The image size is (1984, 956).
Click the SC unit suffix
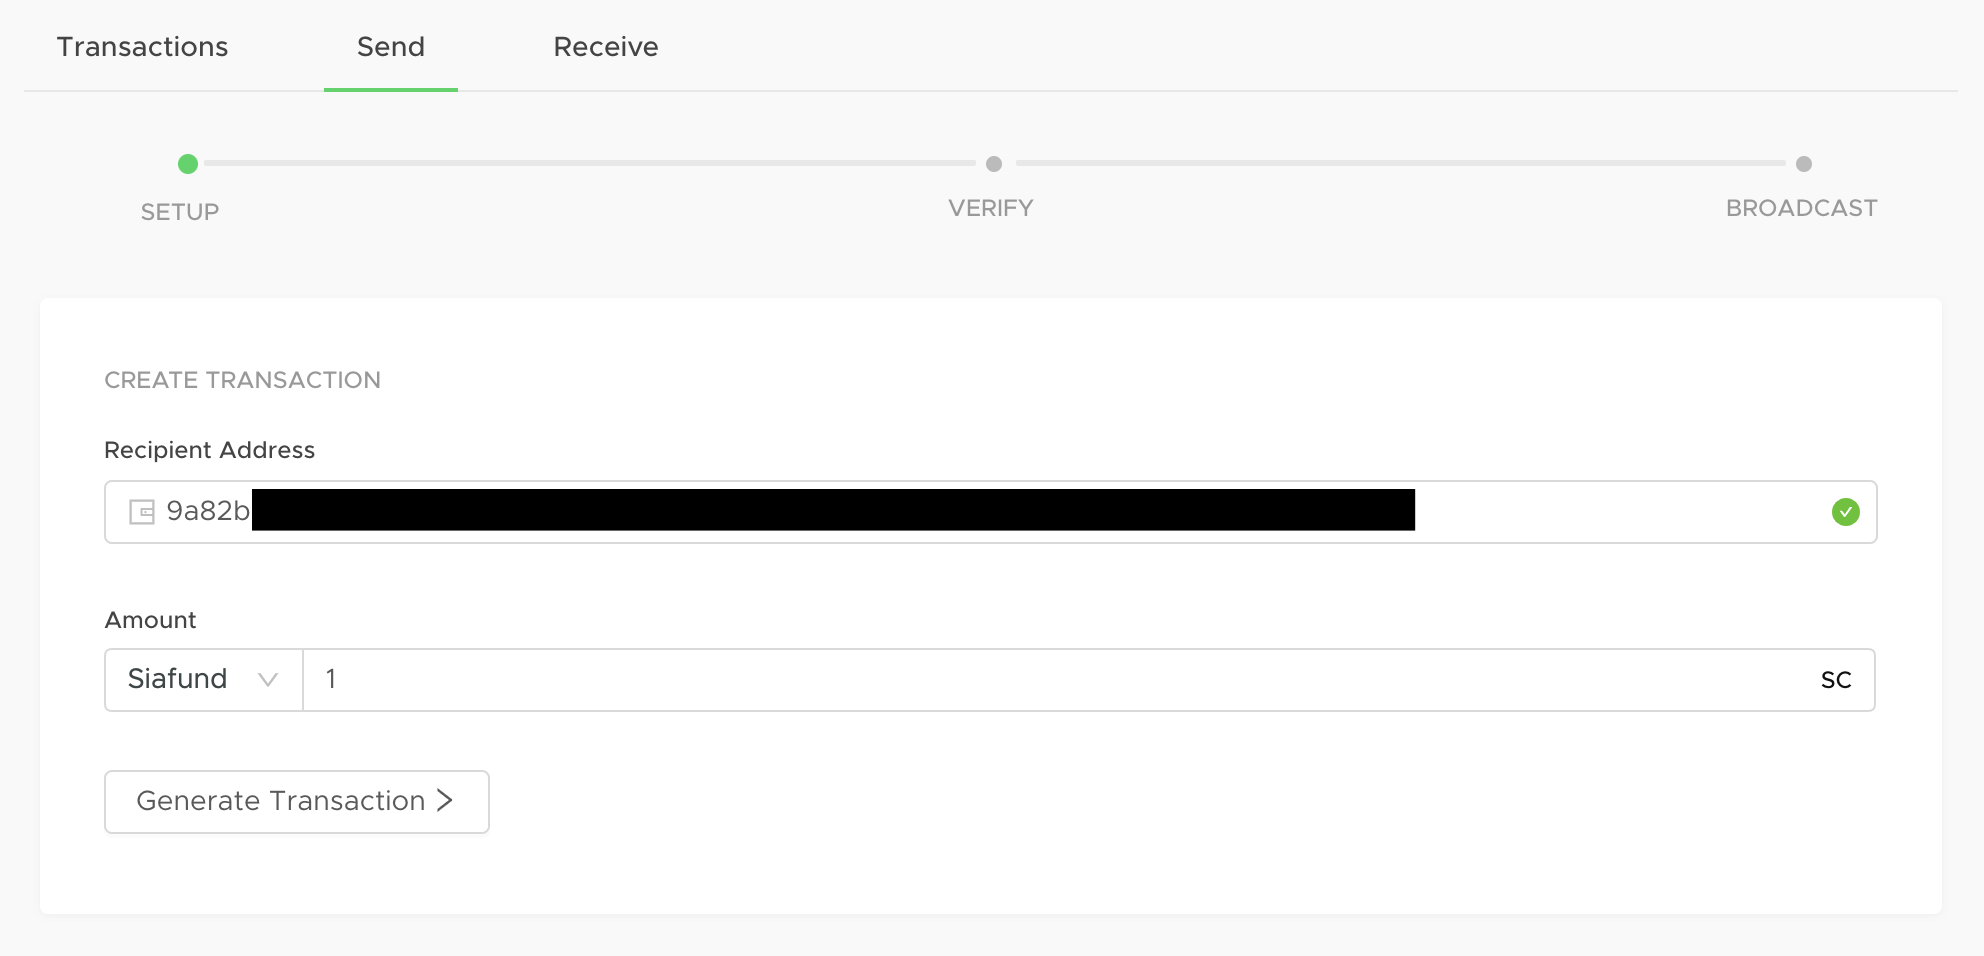(1836, 680)
